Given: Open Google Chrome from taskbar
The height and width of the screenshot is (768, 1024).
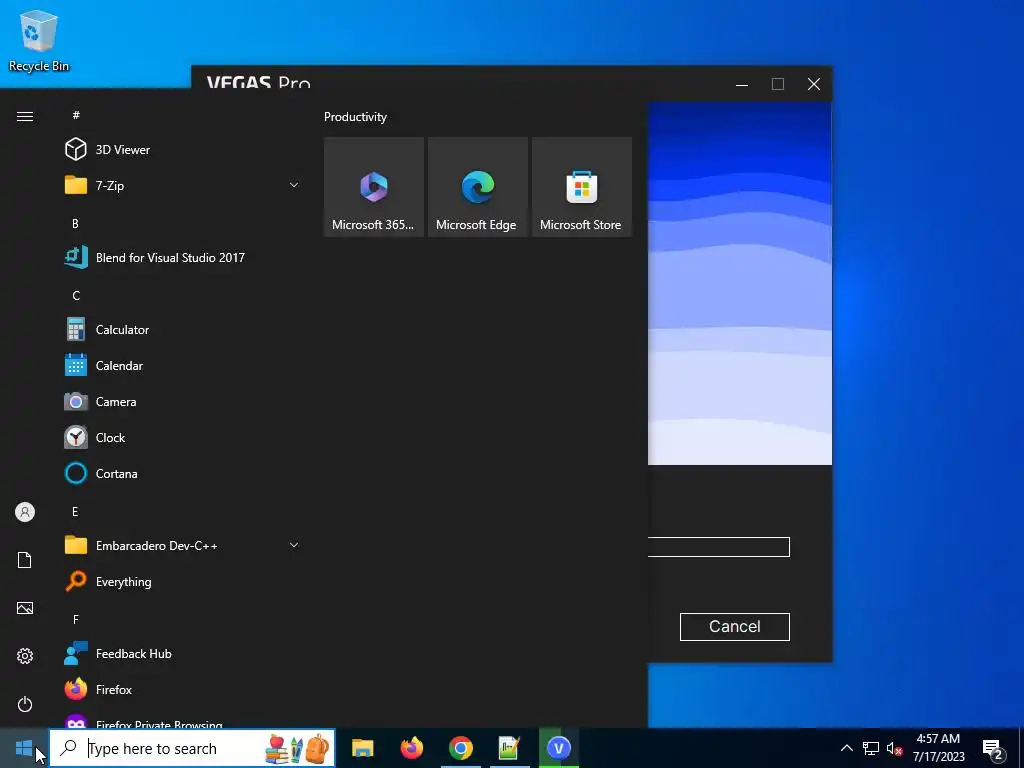Looking at the screenshot, I should pos(460,748).
